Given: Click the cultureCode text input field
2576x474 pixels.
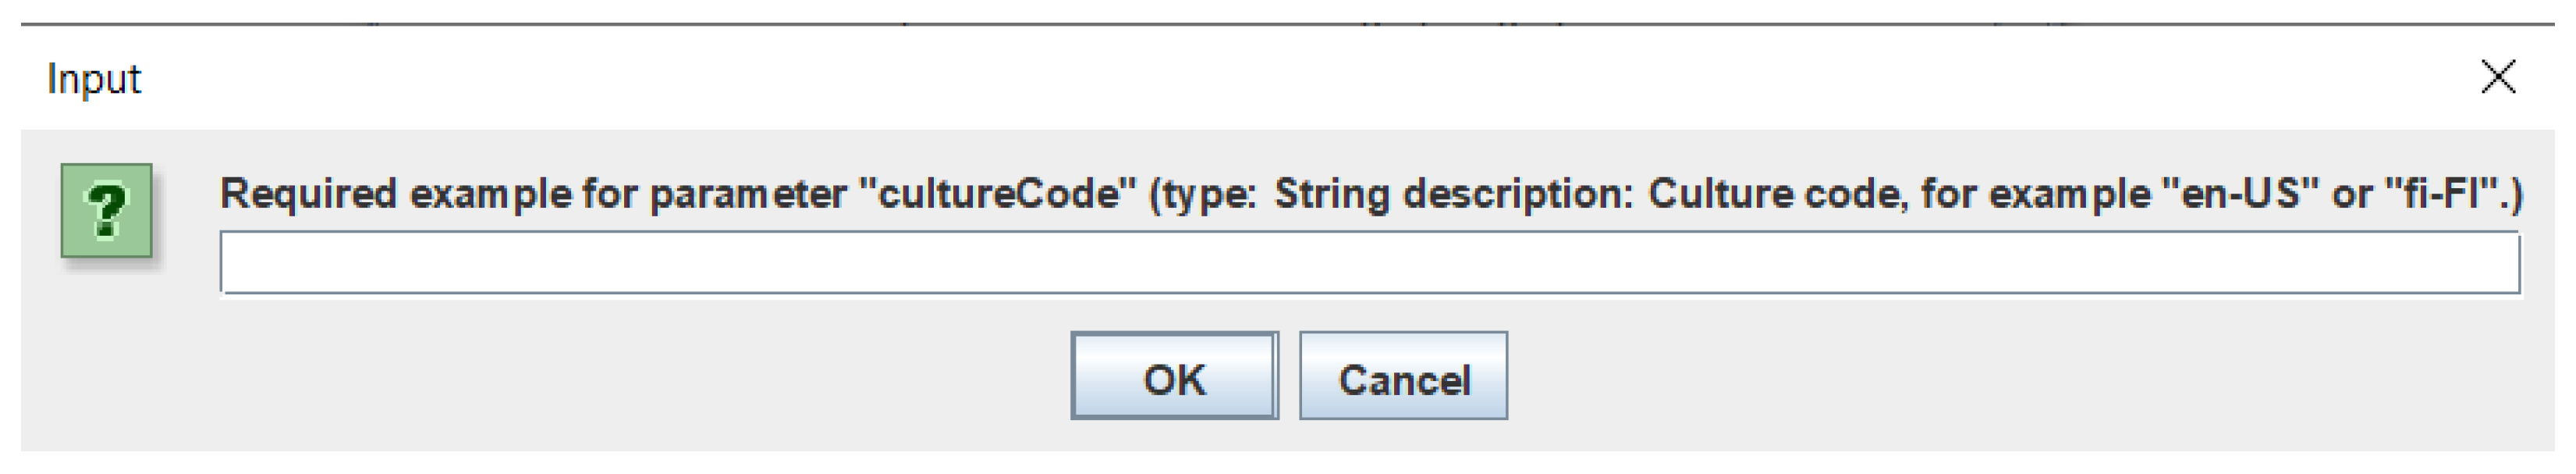Looking at the screenshot, I should (1369, 263).
